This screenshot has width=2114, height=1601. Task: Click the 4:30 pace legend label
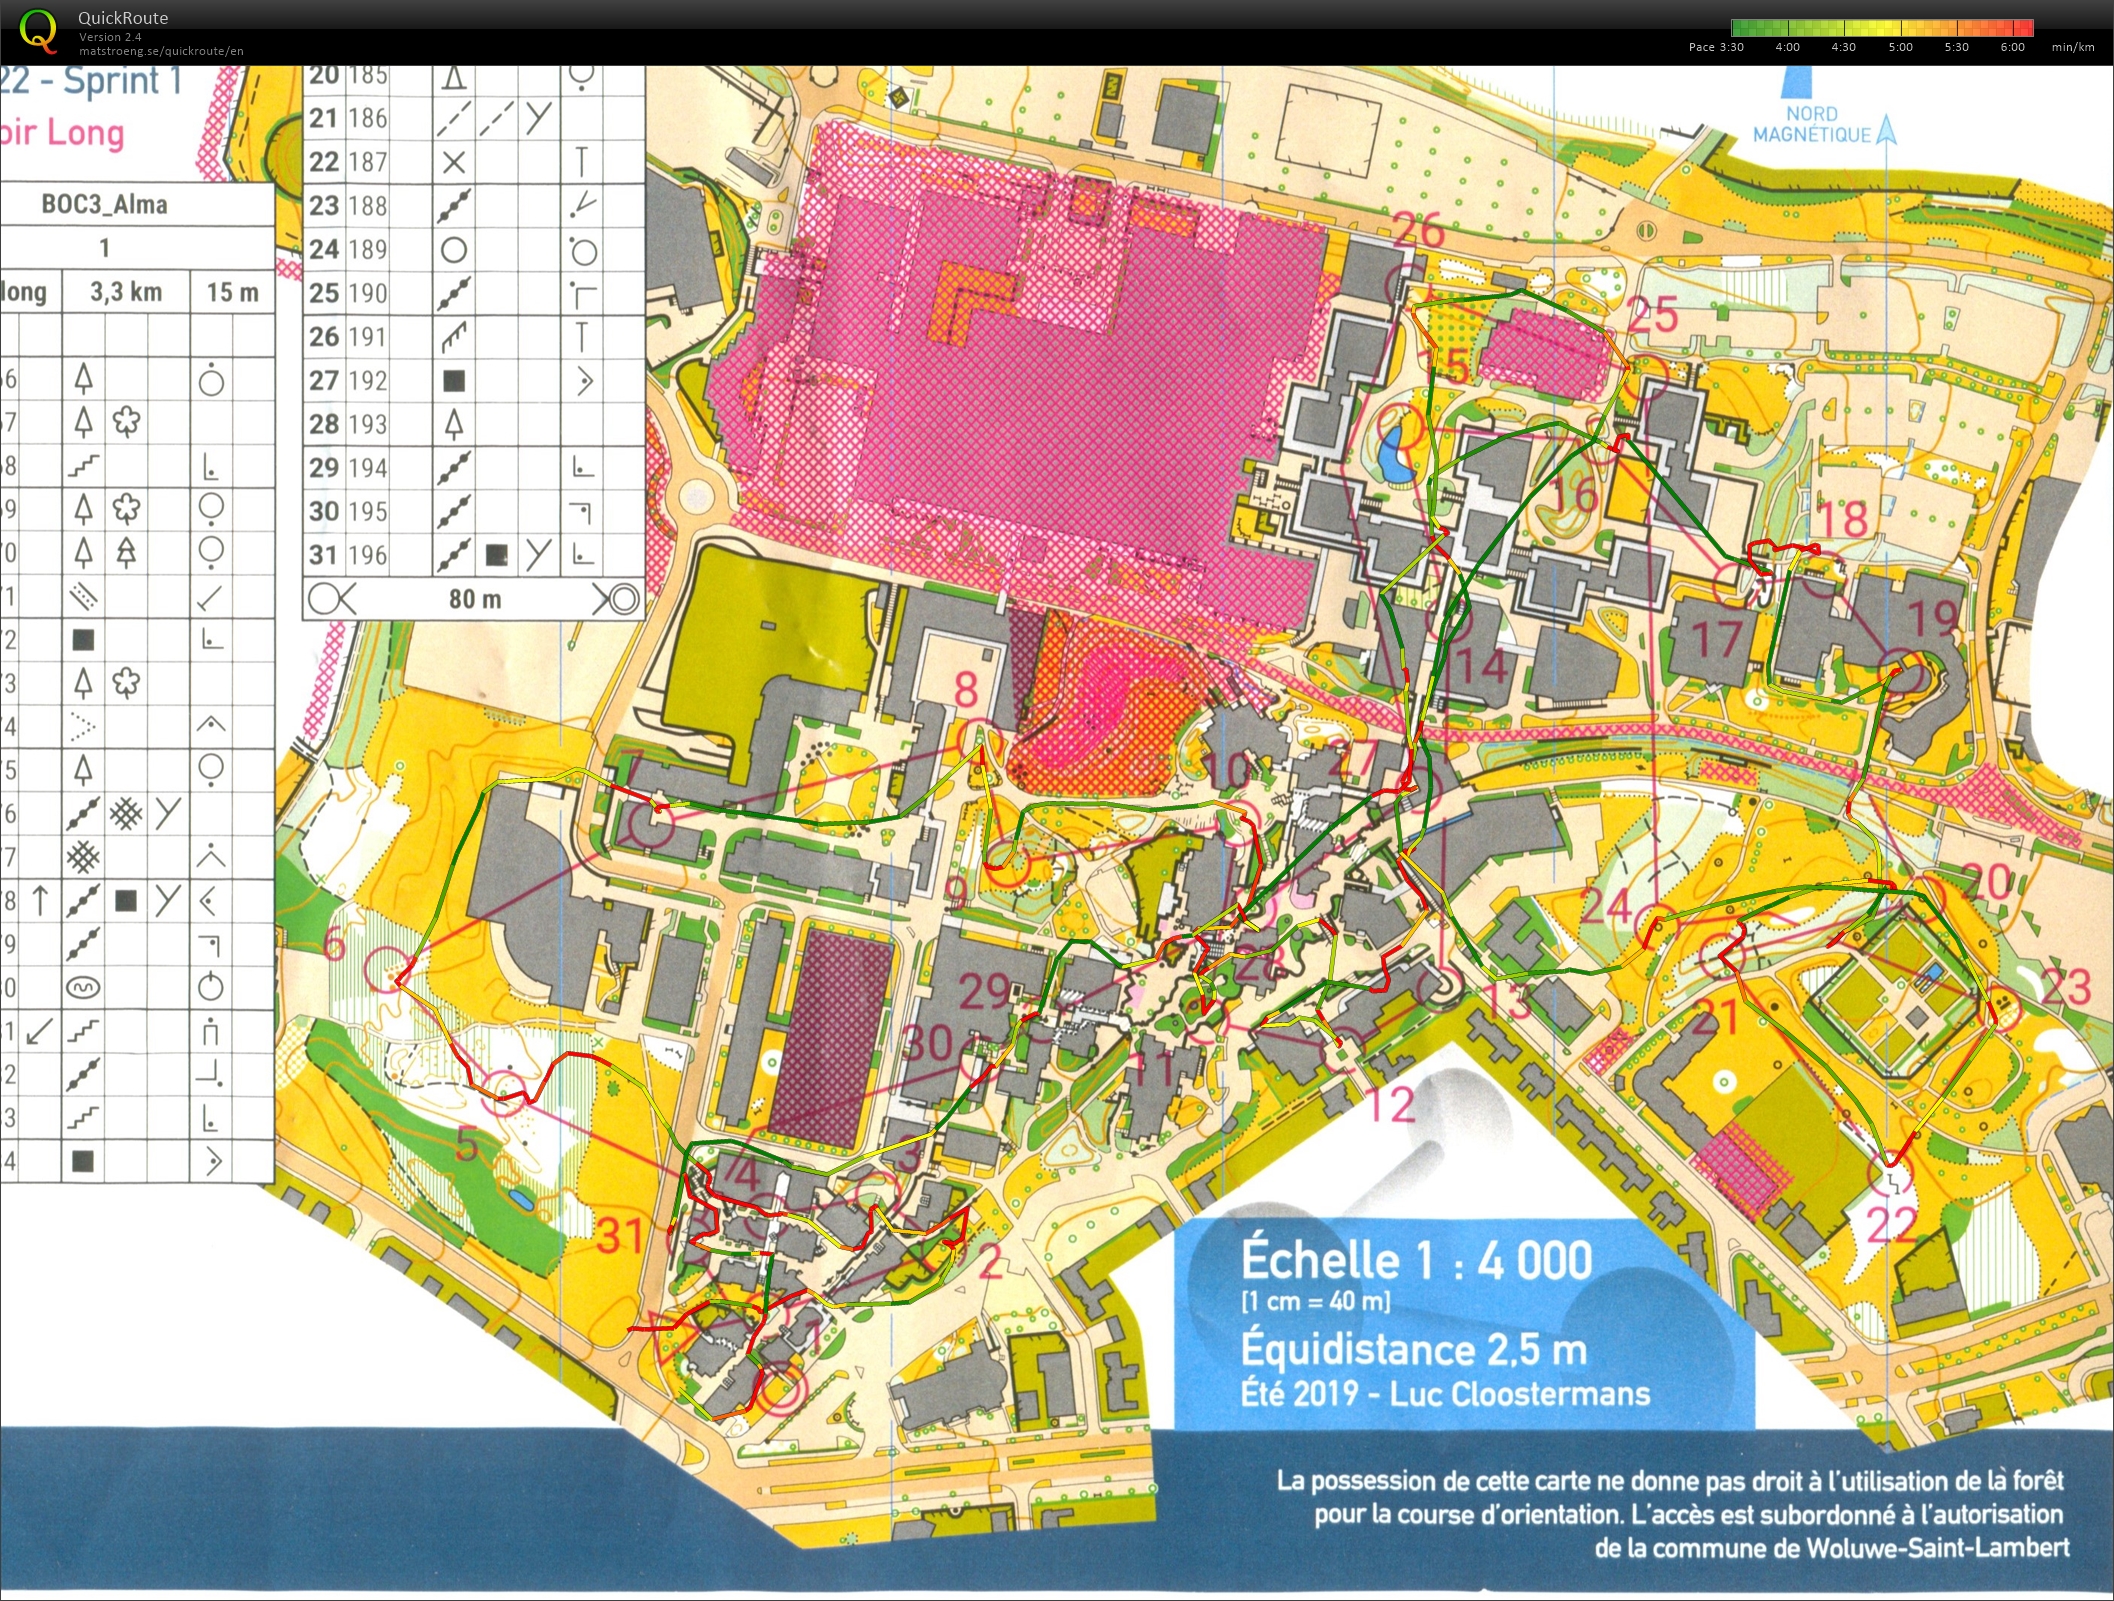[x=1843, y=47]
